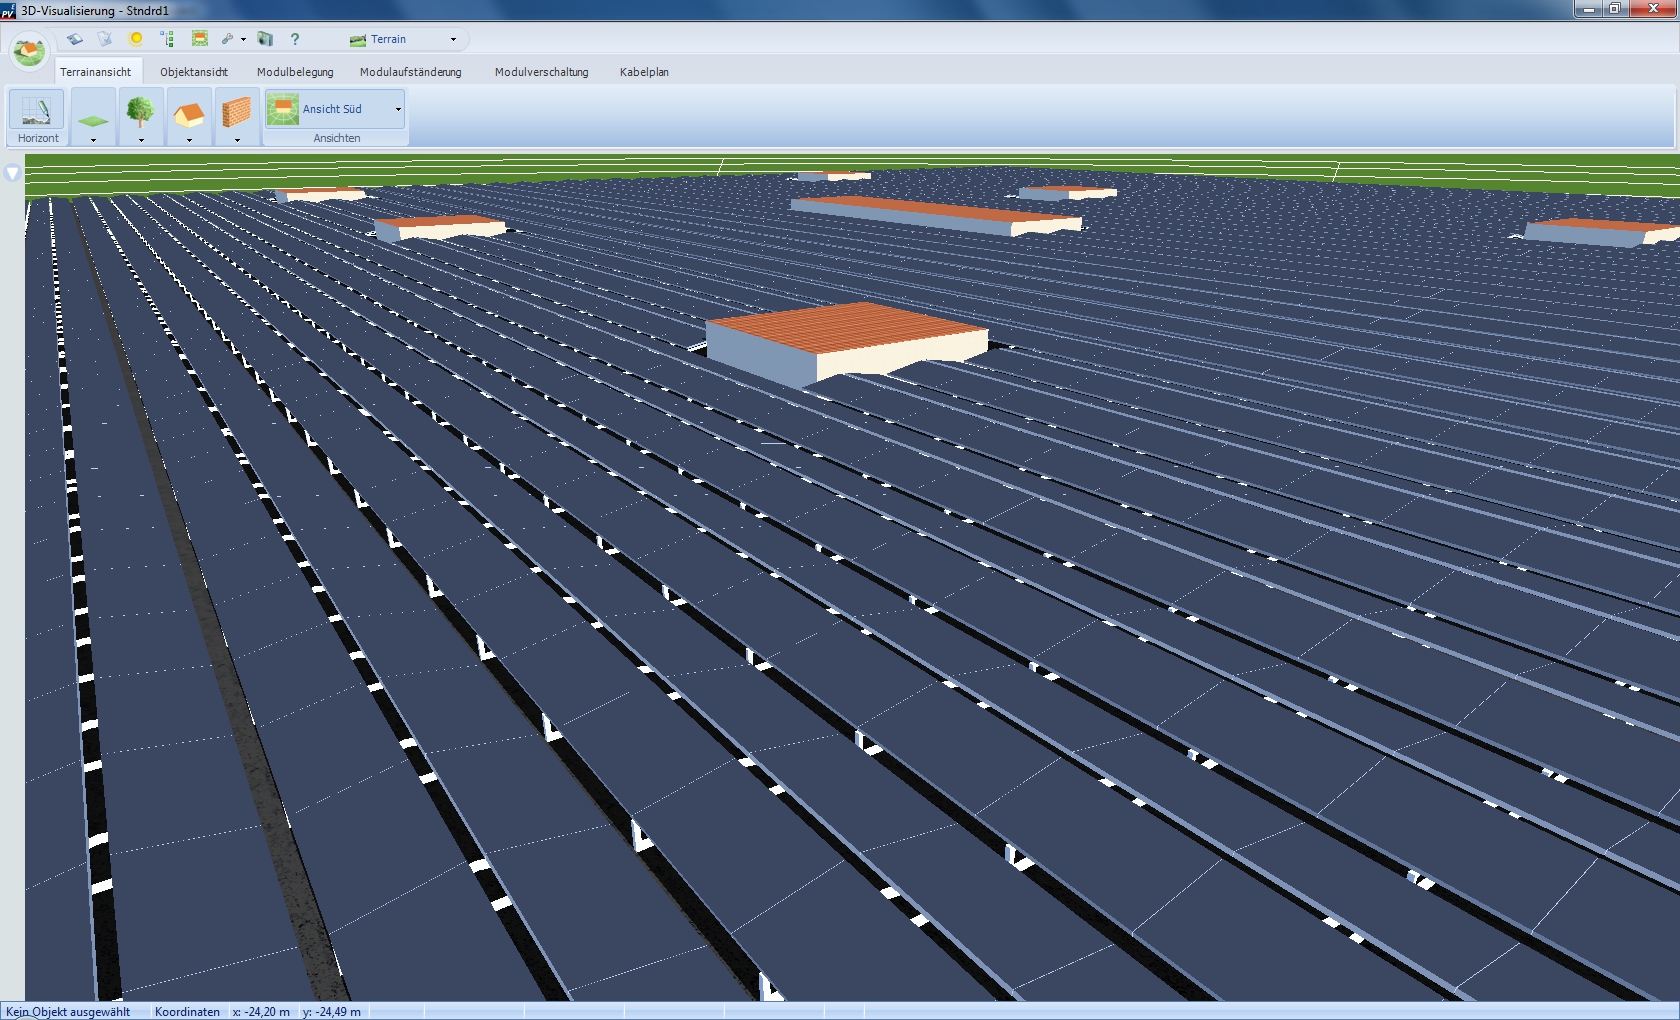Open the Modulbelegung tab

(x=295, y=72)
